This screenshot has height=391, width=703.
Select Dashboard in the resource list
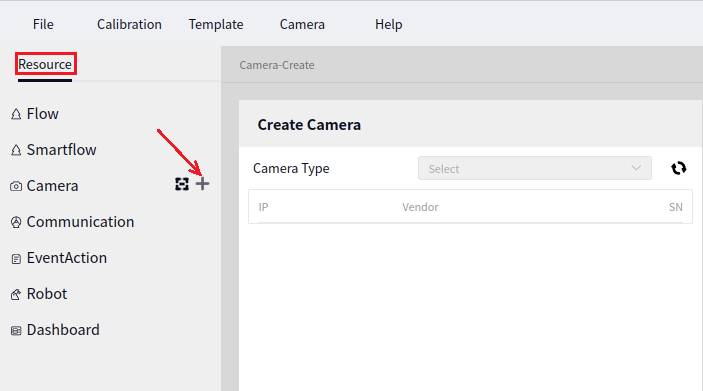(63, 330)
